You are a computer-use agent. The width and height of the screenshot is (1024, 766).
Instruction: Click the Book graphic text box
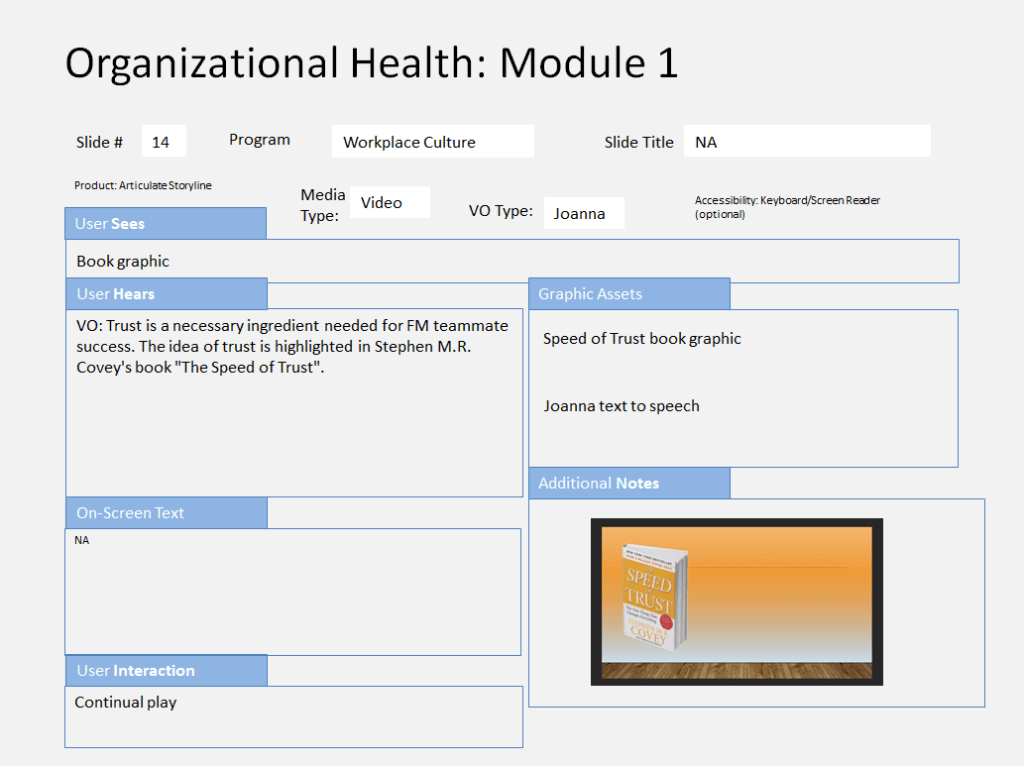click(511, 261)
